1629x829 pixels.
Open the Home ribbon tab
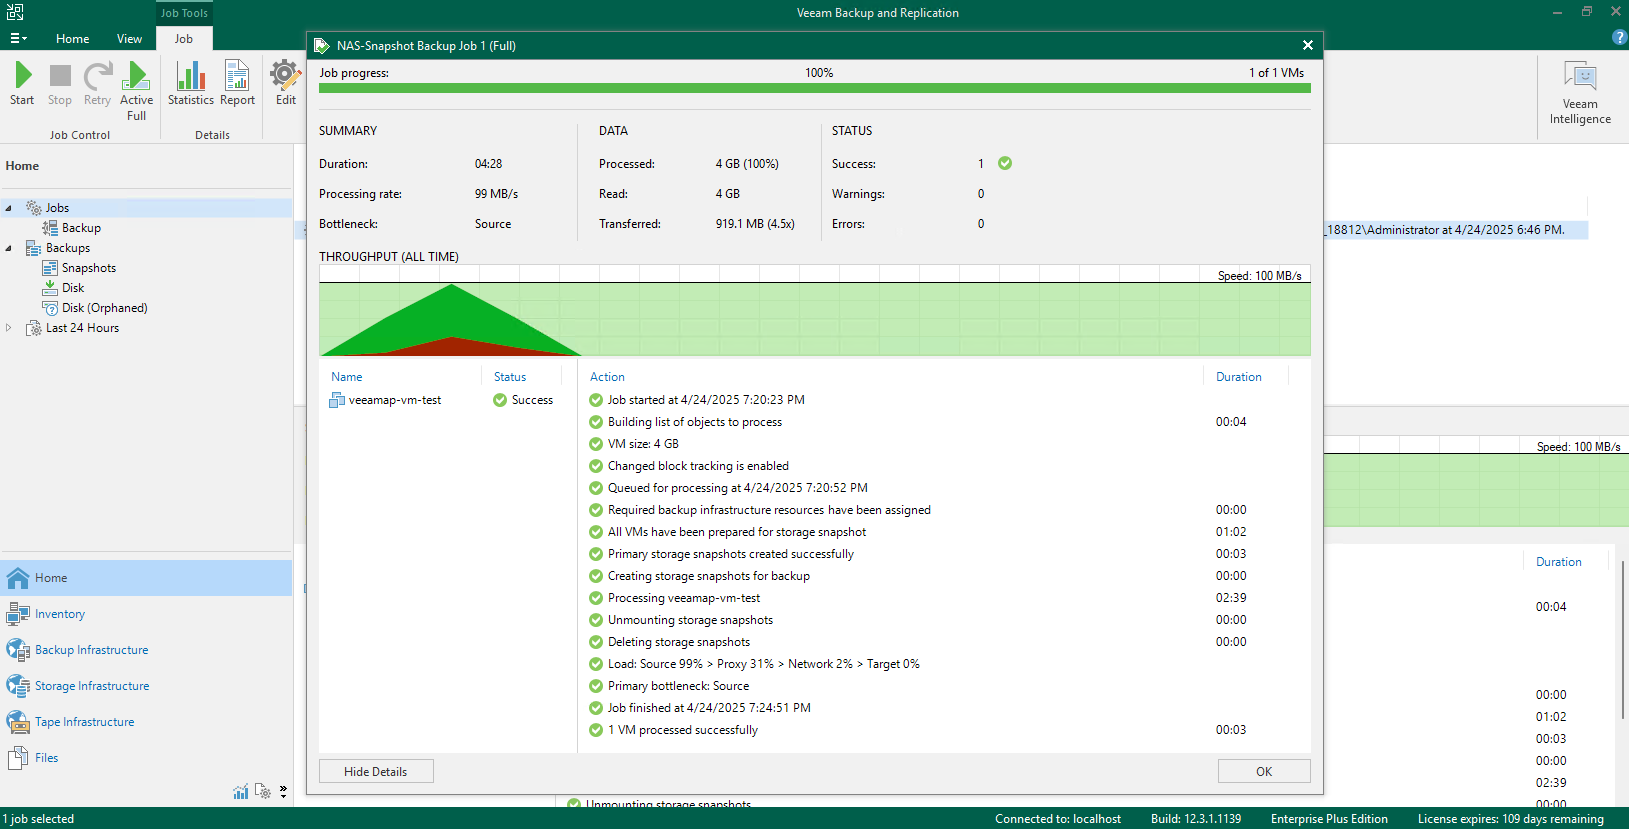click(72, 39)
